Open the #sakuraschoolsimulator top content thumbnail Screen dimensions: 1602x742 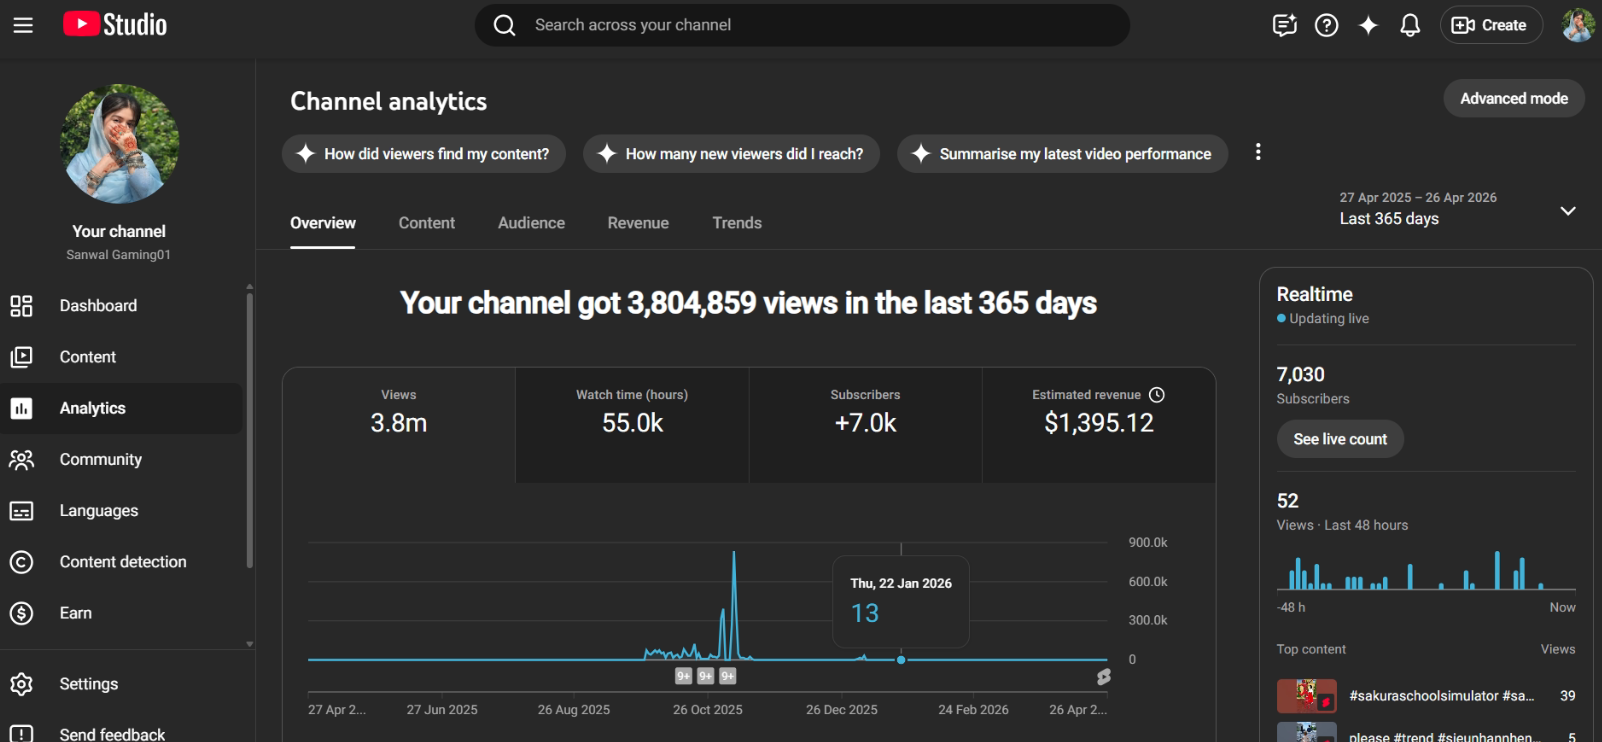click(x=1307, y=695)
